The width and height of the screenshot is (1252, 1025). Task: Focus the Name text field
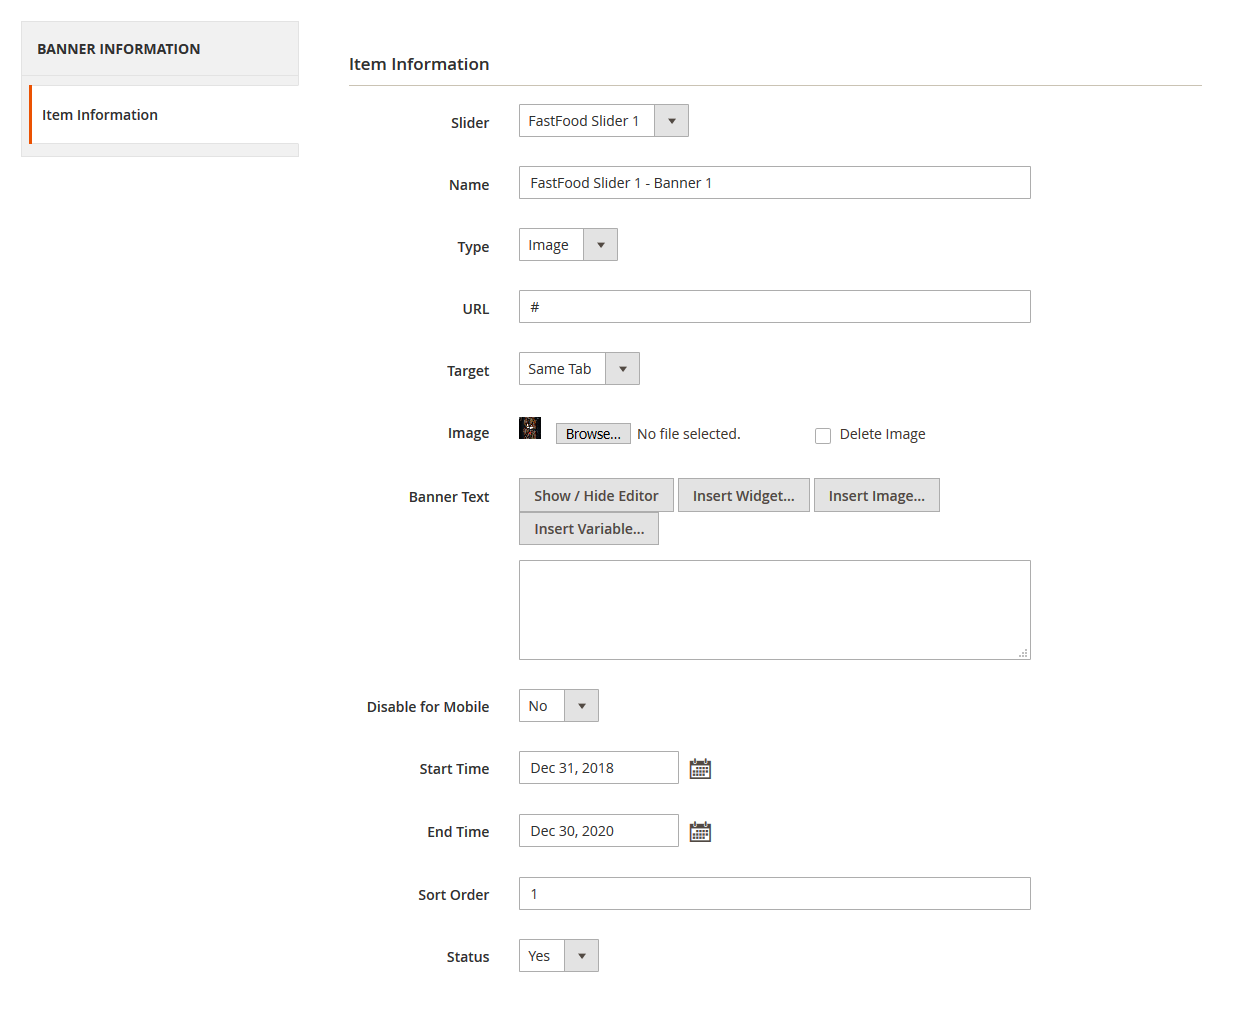(774, 183)
